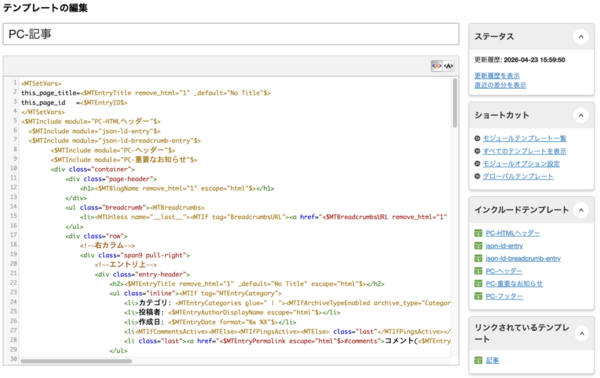Open すべてのテンプレートを表示 link

tap(524, 151)
